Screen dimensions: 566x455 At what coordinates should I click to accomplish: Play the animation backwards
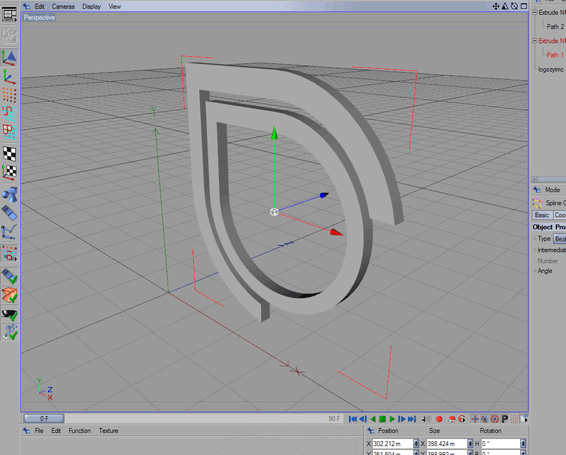click(x=373, y=419)
